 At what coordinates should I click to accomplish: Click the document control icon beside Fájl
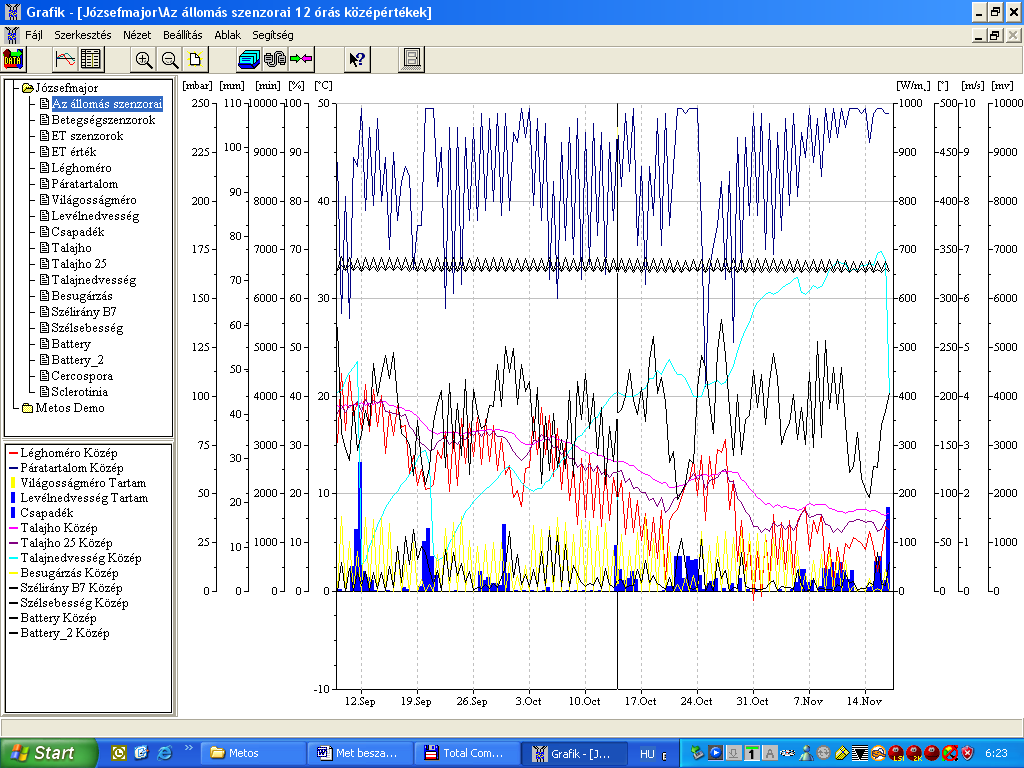pos(12,35)
